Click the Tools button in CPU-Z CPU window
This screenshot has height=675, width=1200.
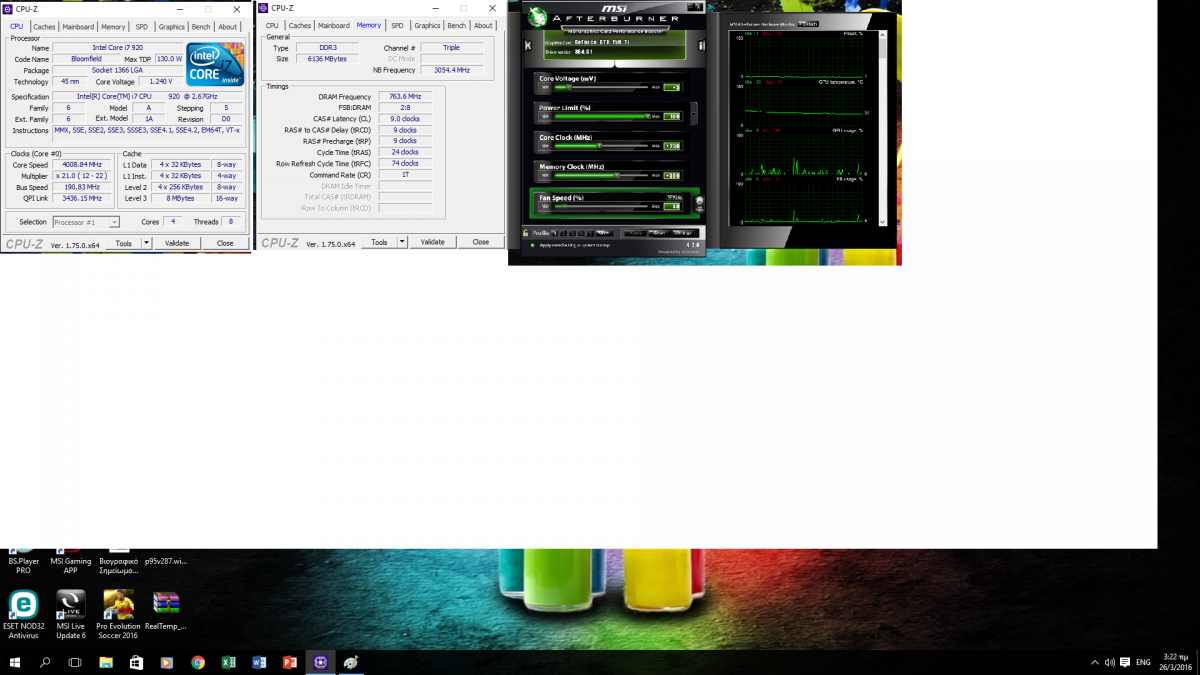pyautogui.click(x=124, y=243)
